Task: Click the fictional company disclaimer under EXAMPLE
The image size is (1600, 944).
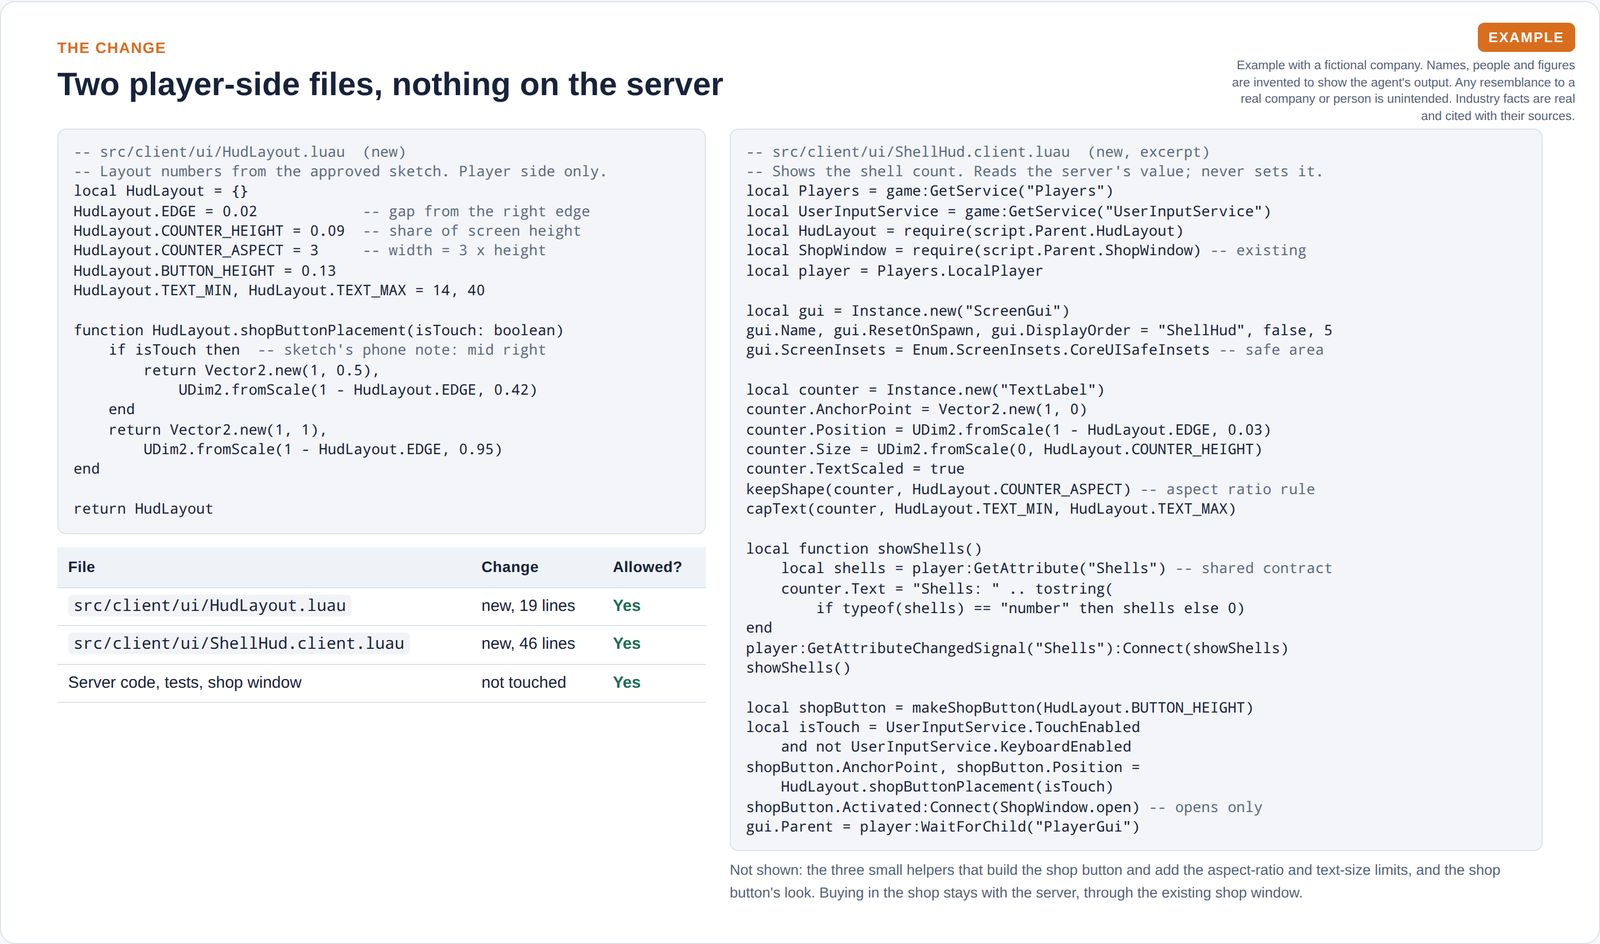Action: (1403, 90)
